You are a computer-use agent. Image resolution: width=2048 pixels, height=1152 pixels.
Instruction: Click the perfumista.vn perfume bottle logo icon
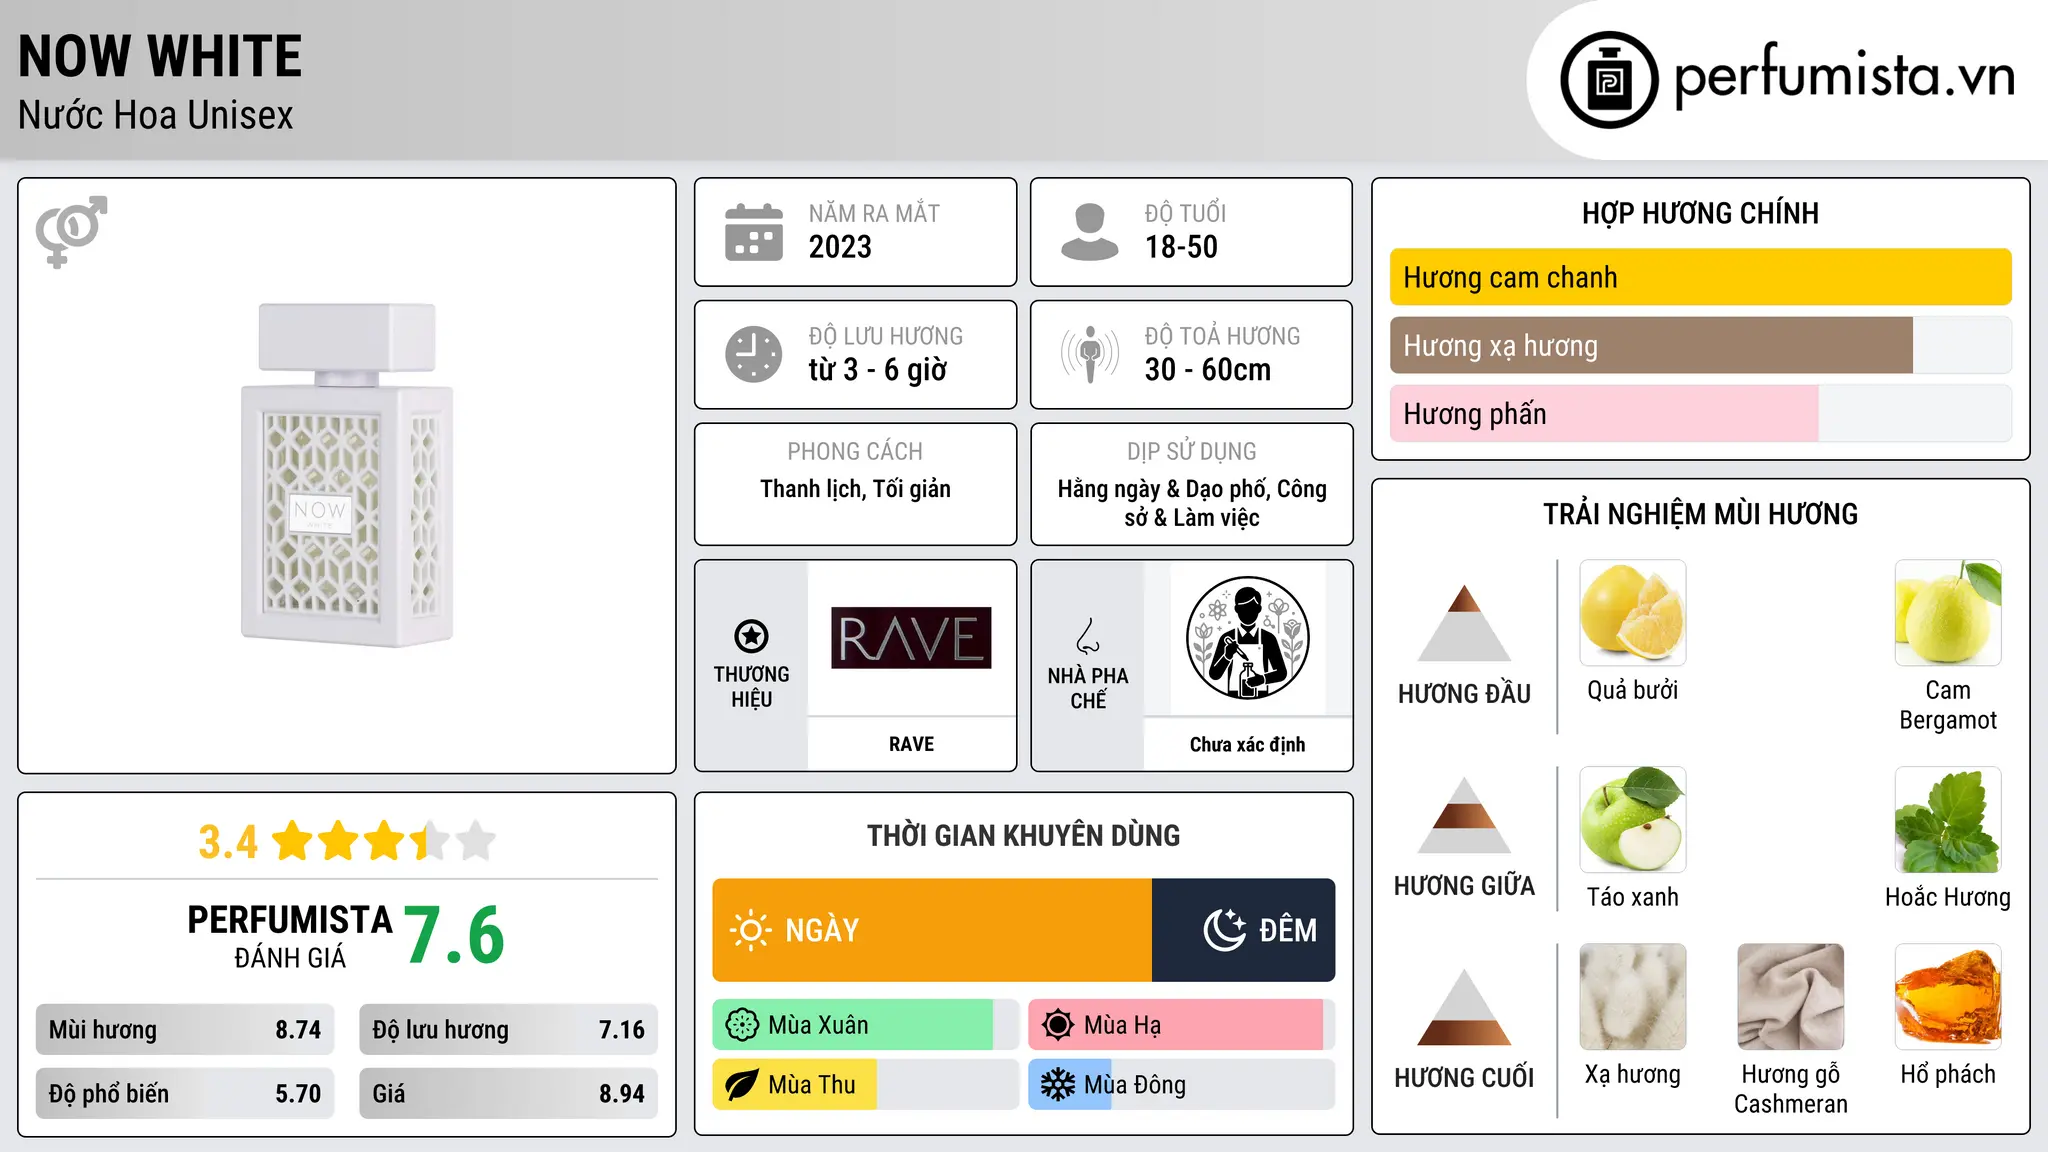(x=1609, y=80)
